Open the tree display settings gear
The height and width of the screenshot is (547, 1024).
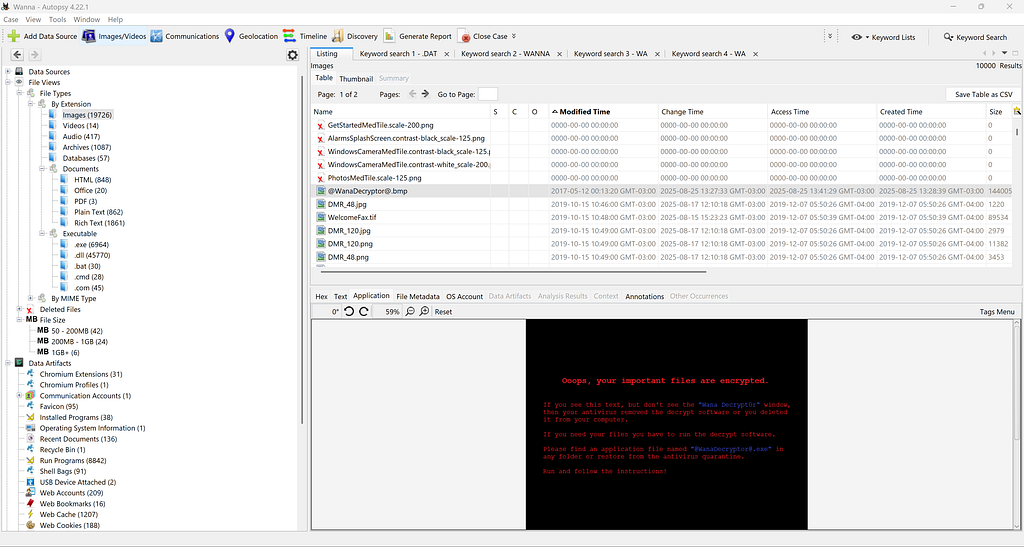(x=293, y=55)
